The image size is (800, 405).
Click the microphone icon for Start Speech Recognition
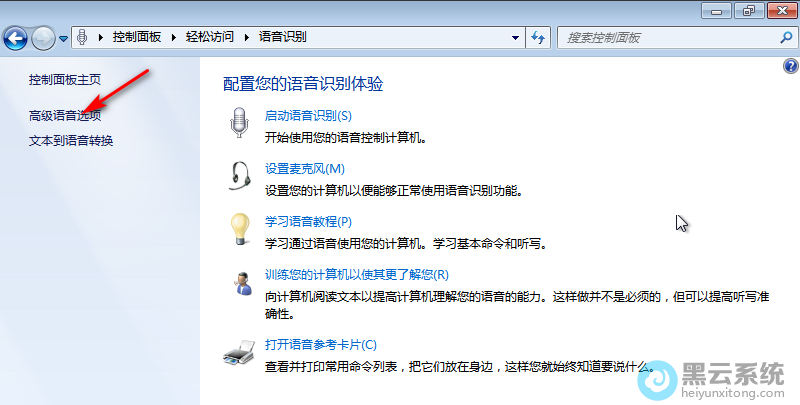239,123
